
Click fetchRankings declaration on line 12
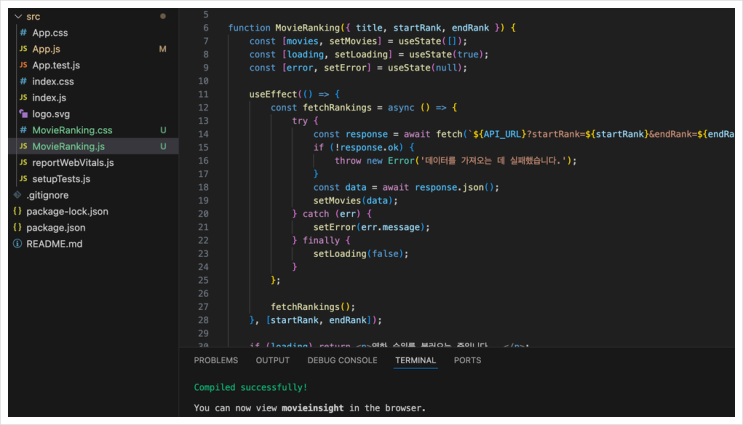click(x=337, y=108)
